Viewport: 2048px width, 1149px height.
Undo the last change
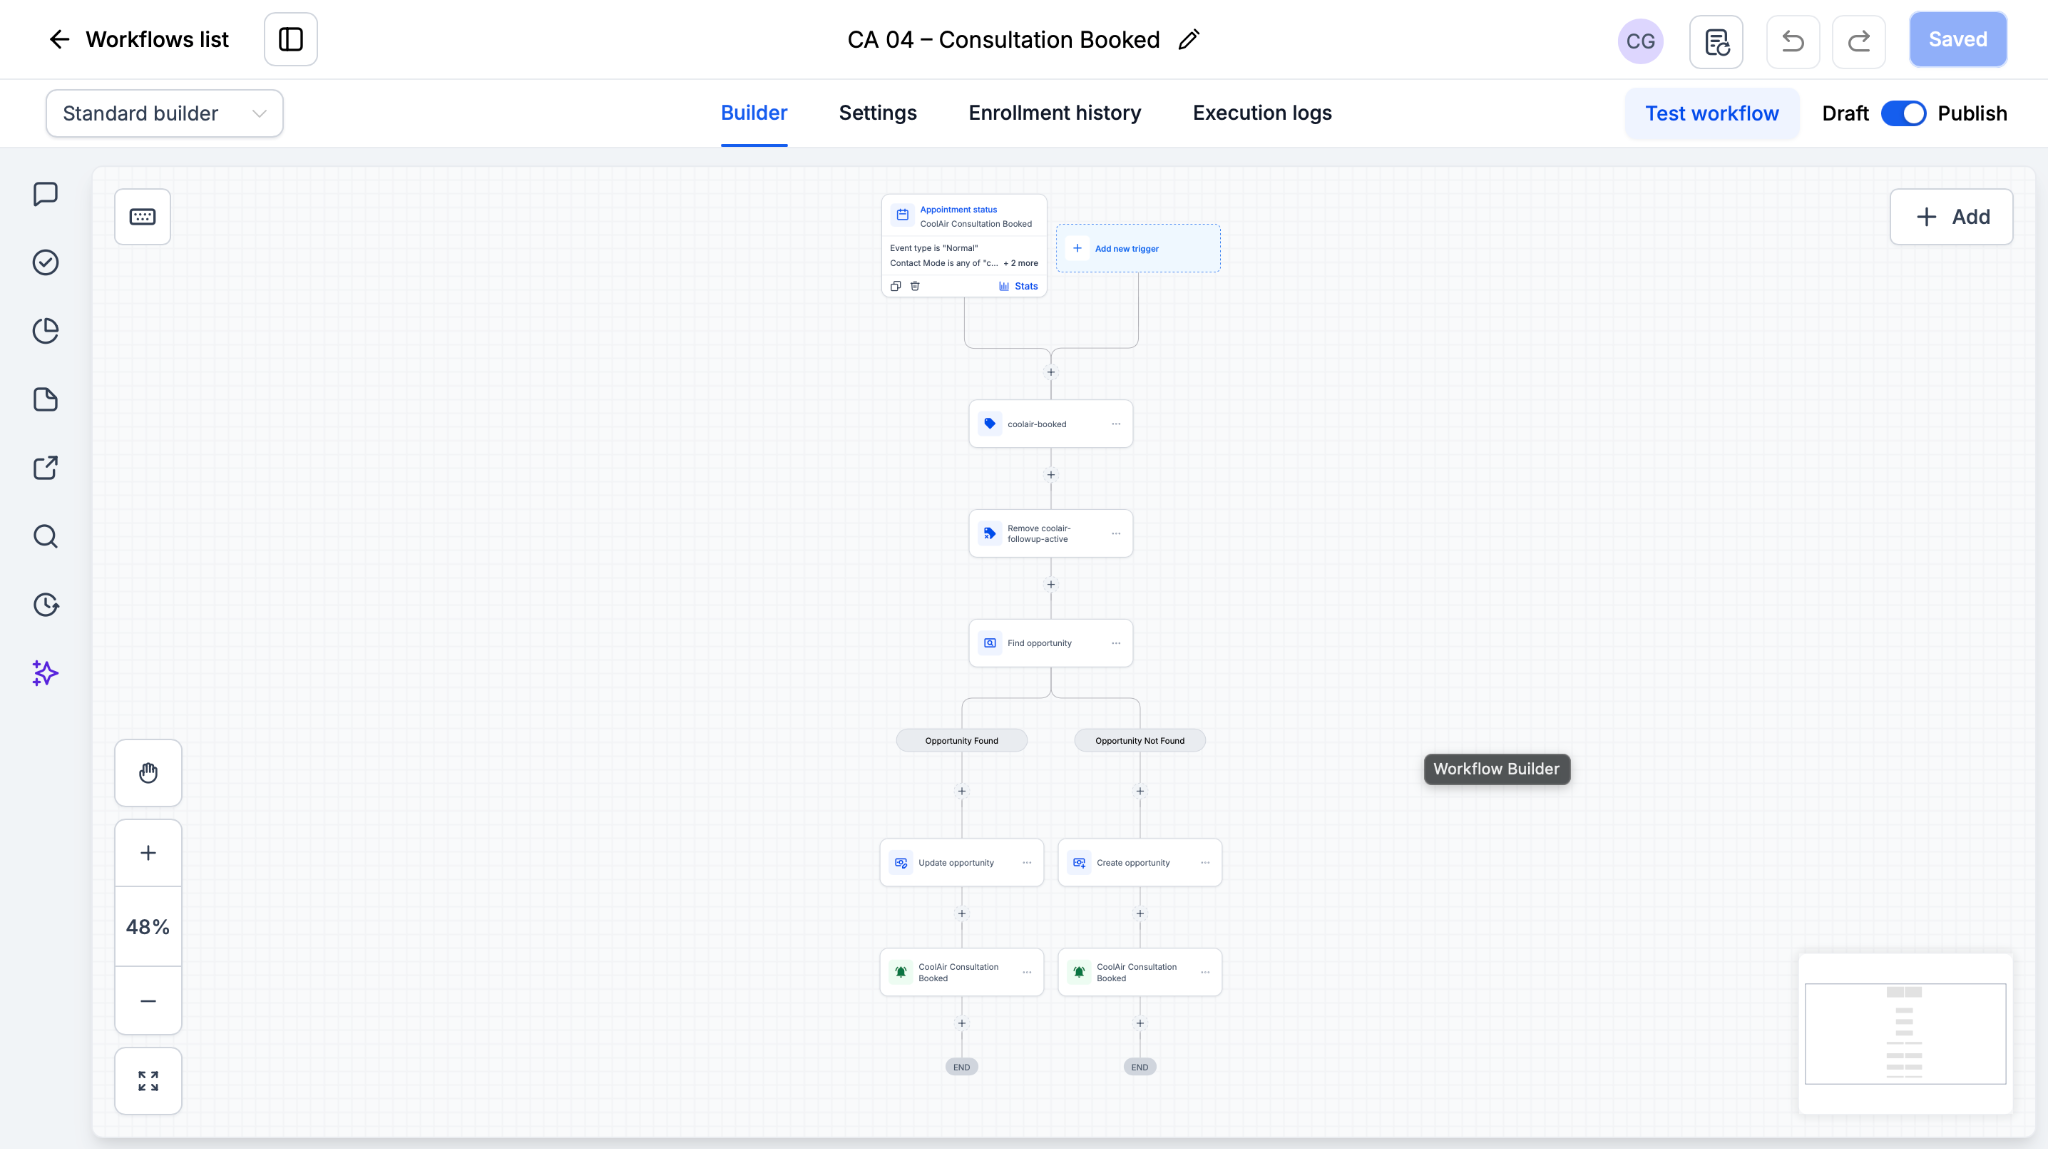[1793, 41]
